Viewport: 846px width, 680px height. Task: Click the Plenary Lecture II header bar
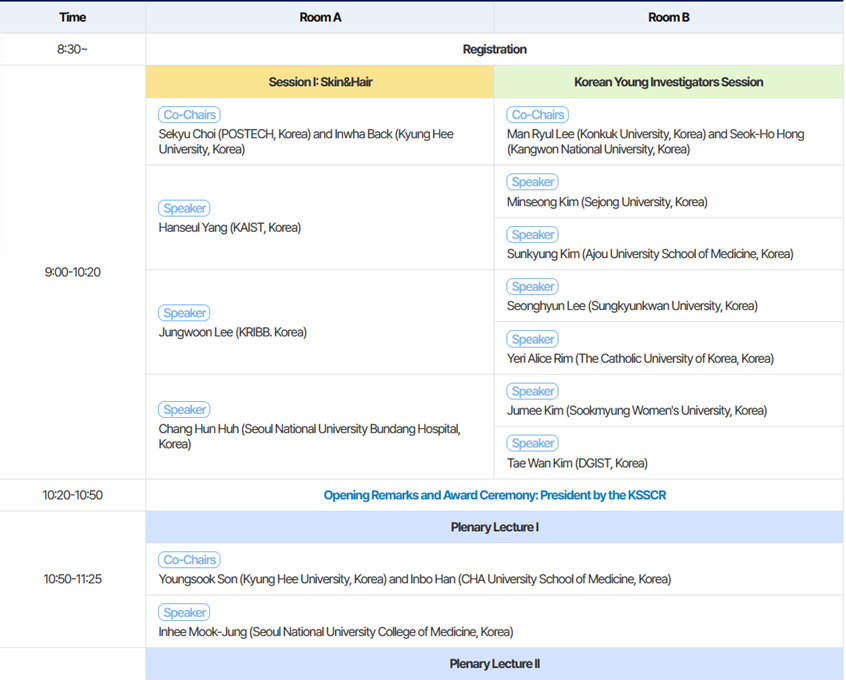click(x=495, y=664)
